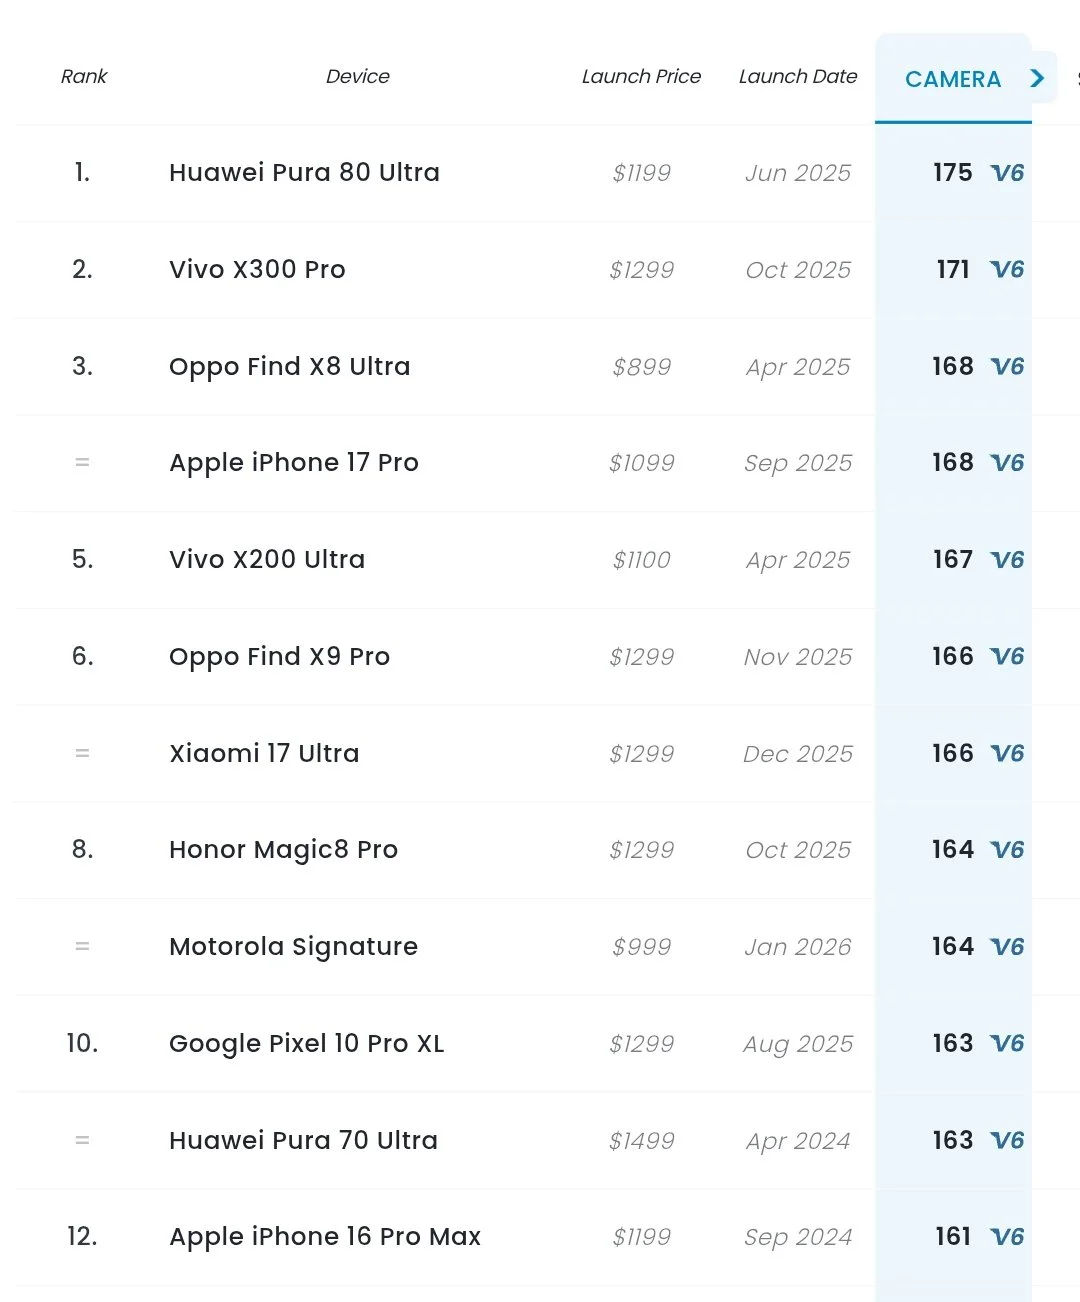Click the V6 badge on the Oppo Find X8 Ultra row
The height and width of the screenshot is (1302, 1080).
(1009, 366)
